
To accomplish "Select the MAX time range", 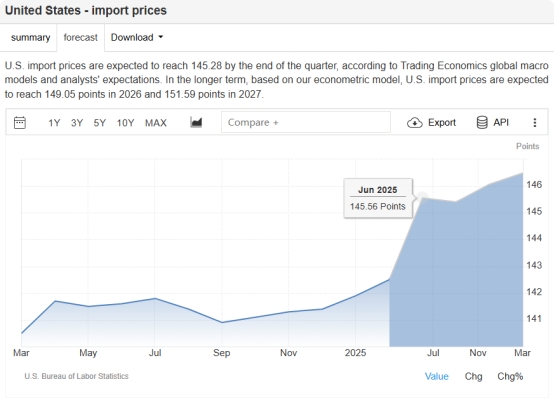I will (156, 123).
